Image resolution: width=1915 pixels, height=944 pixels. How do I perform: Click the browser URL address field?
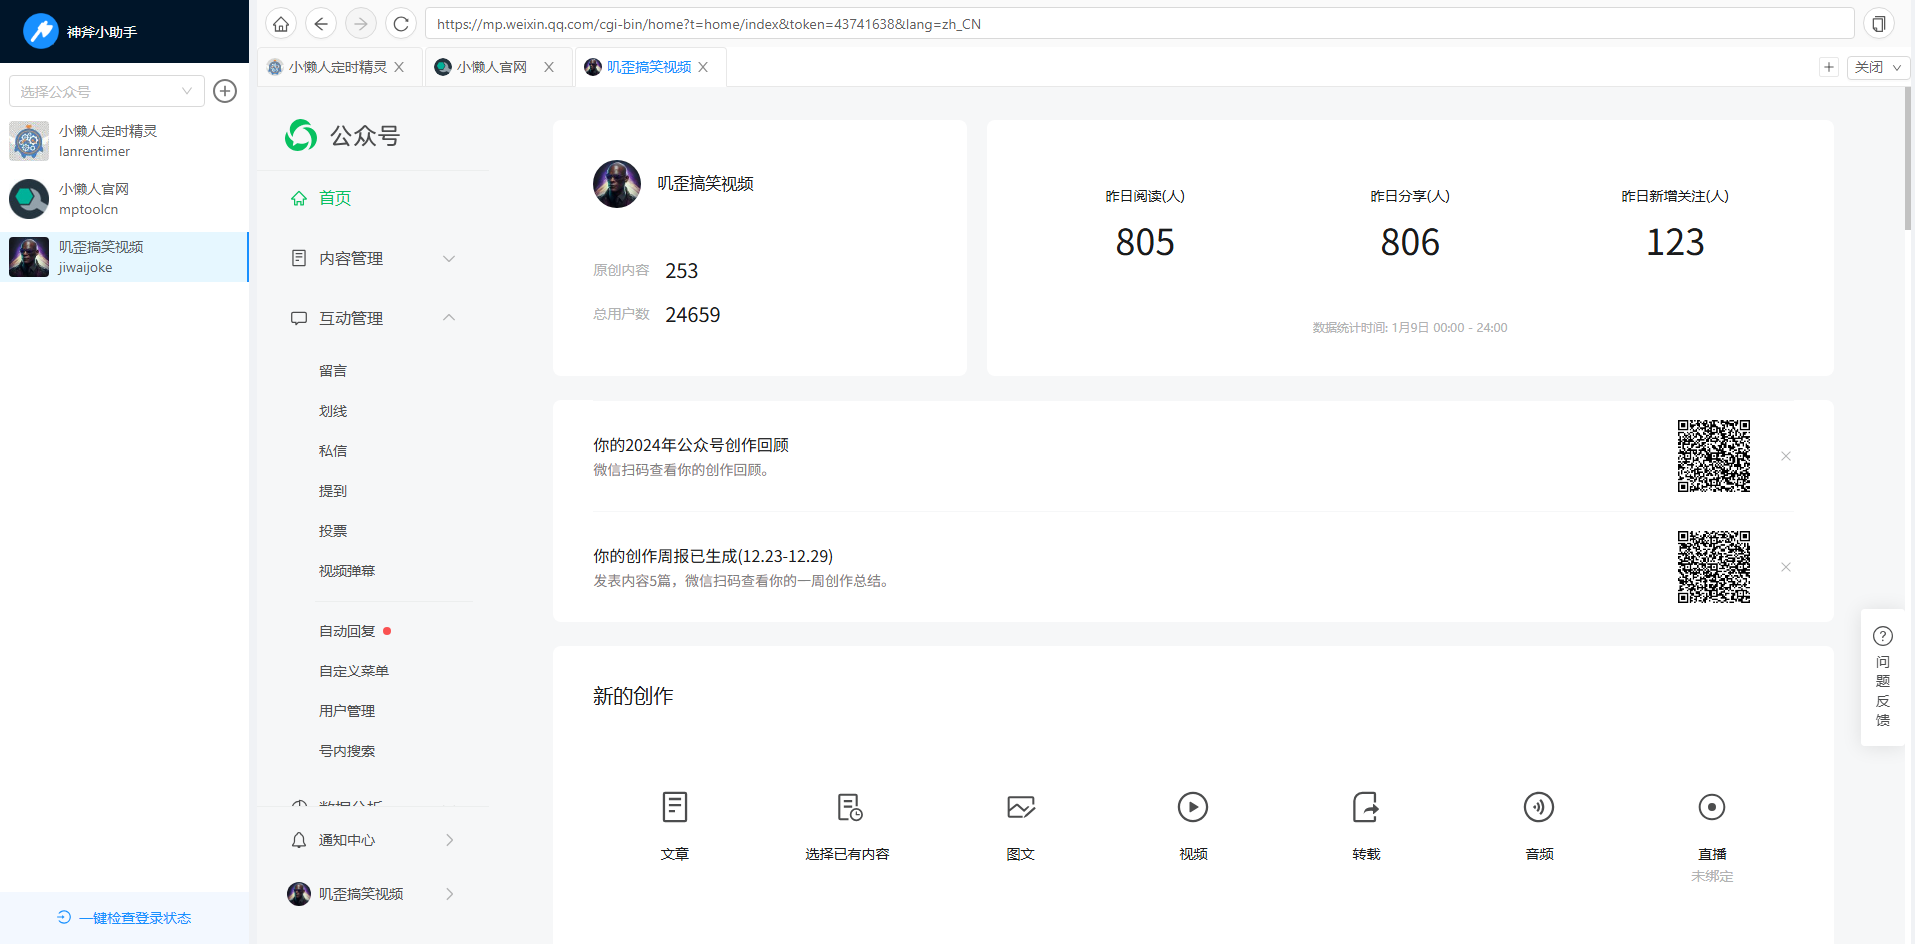pos(1138,24)
